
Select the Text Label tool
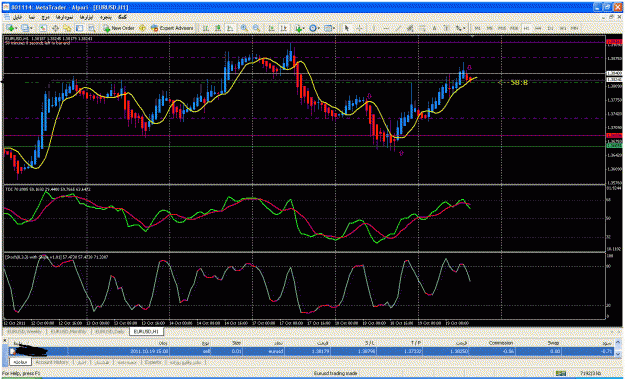tap(447, 28)
